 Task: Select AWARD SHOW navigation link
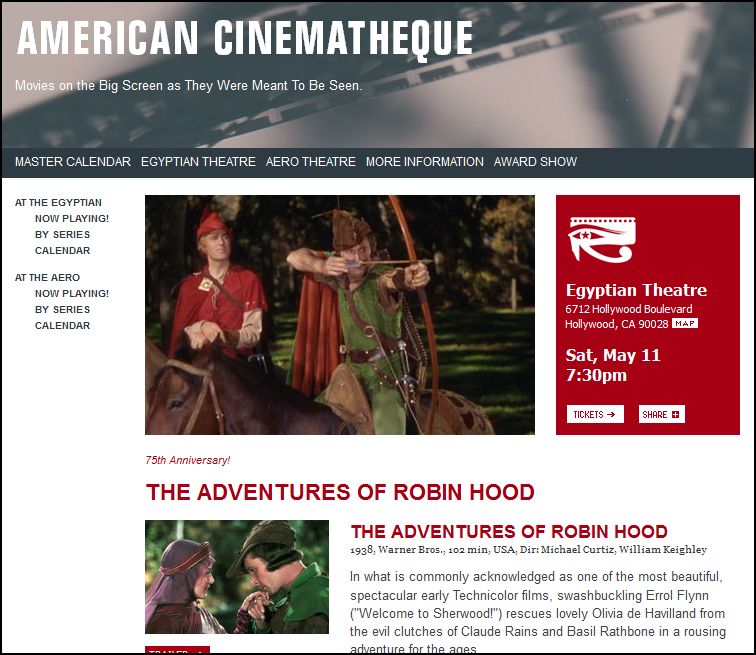[535, 162]
